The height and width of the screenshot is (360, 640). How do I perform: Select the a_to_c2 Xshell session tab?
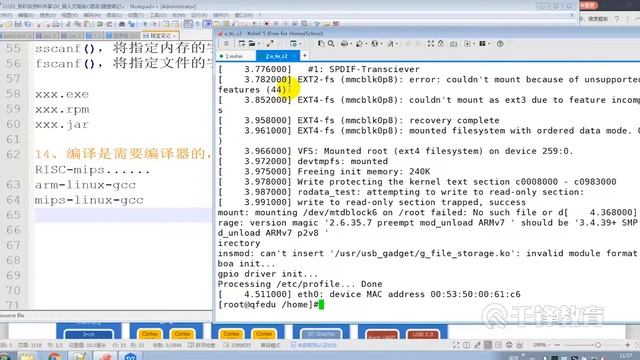pos(278,56)
